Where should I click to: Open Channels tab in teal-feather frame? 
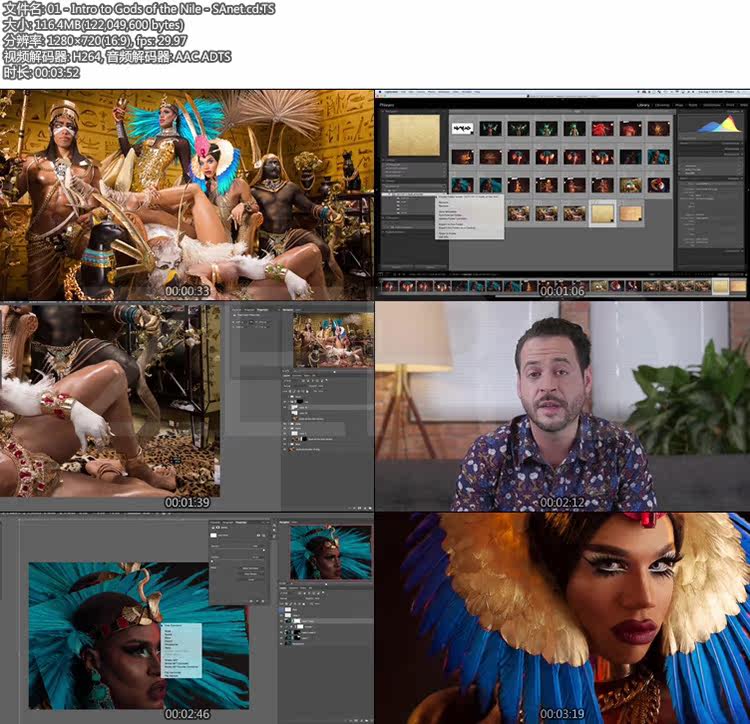coord(293,588)
